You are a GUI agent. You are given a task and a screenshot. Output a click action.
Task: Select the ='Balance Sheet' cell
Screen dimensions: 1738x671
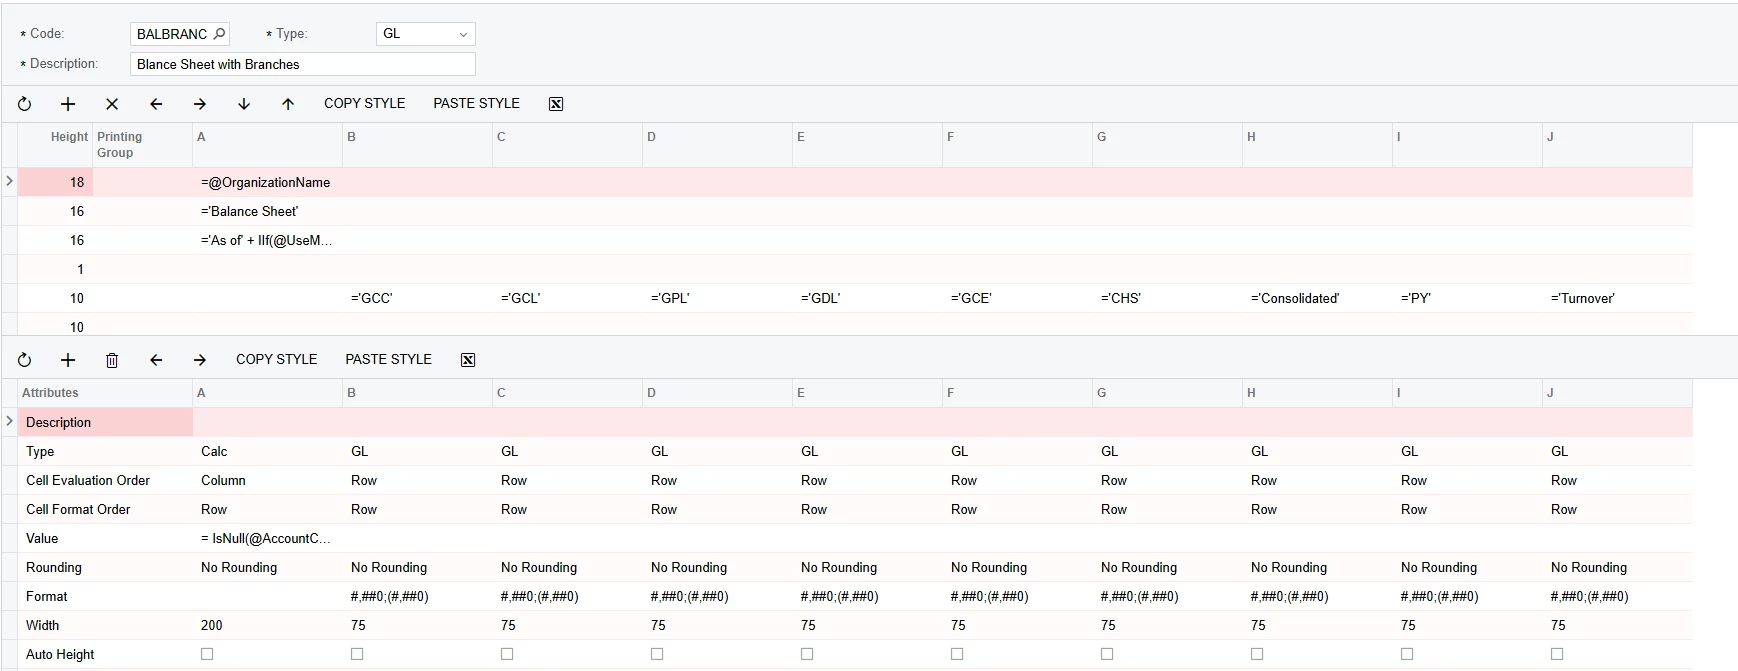click(x=267, y=211)
